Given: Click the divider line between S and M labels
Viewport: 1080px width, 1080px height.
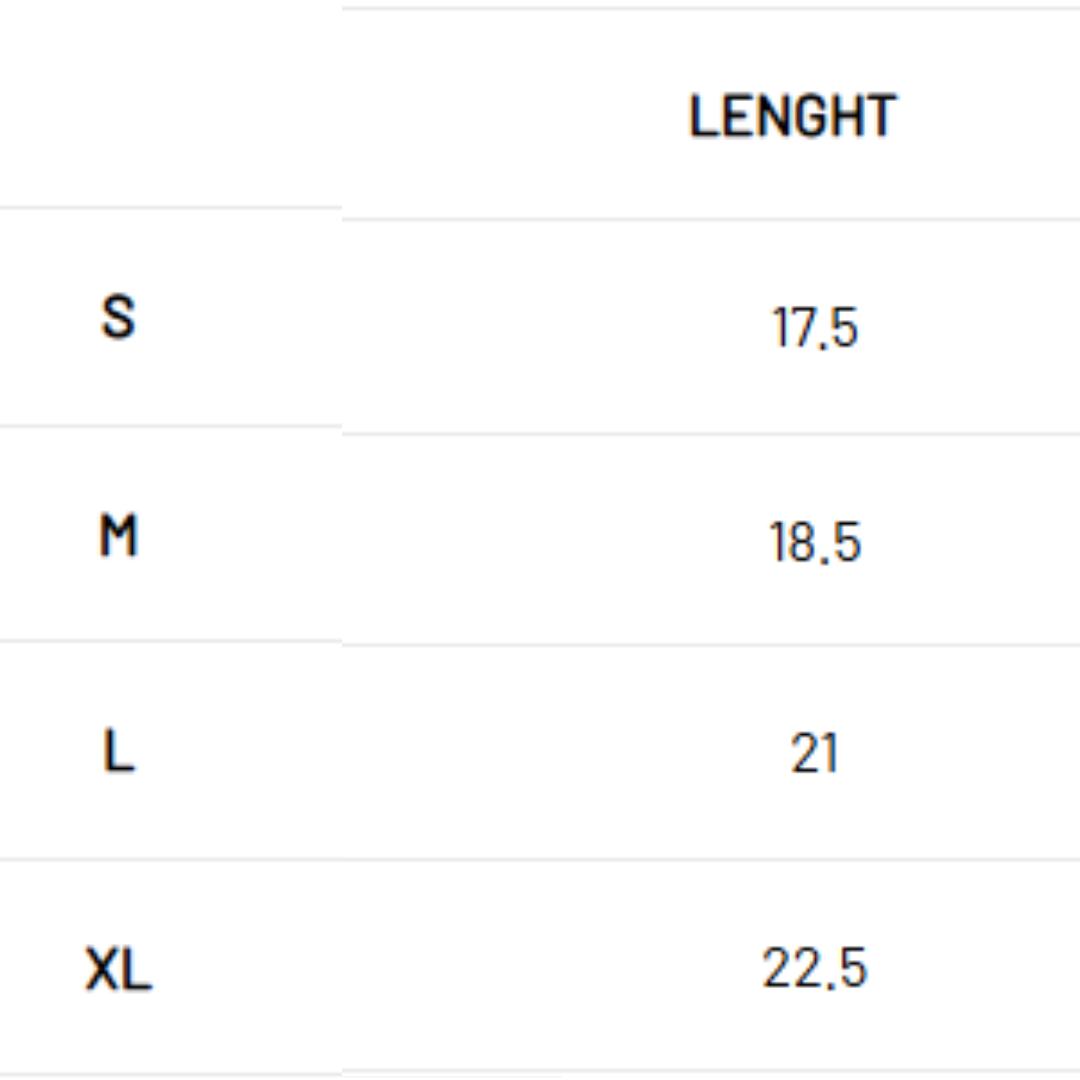Looking at the screenshot, I should coord(170,426).
